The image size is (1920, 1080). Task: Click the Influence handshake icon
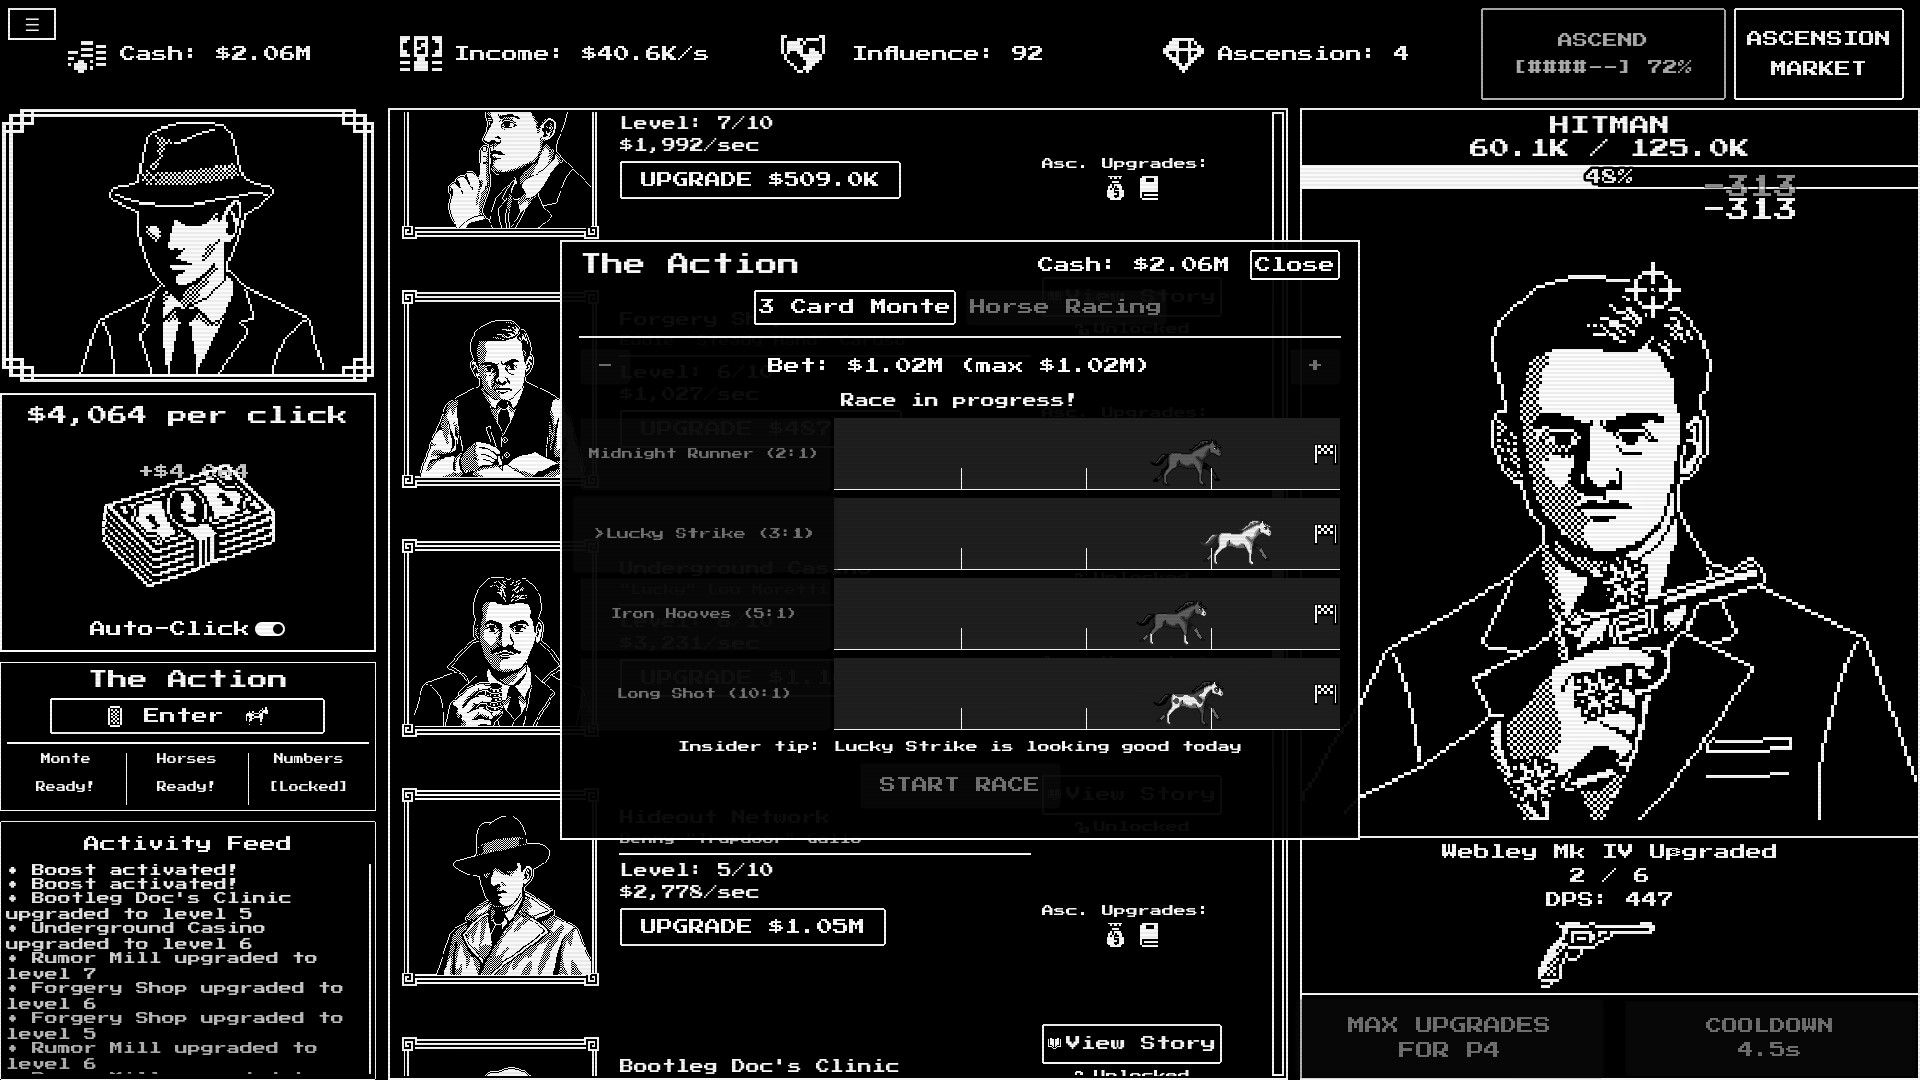click(x=802, y=54)
